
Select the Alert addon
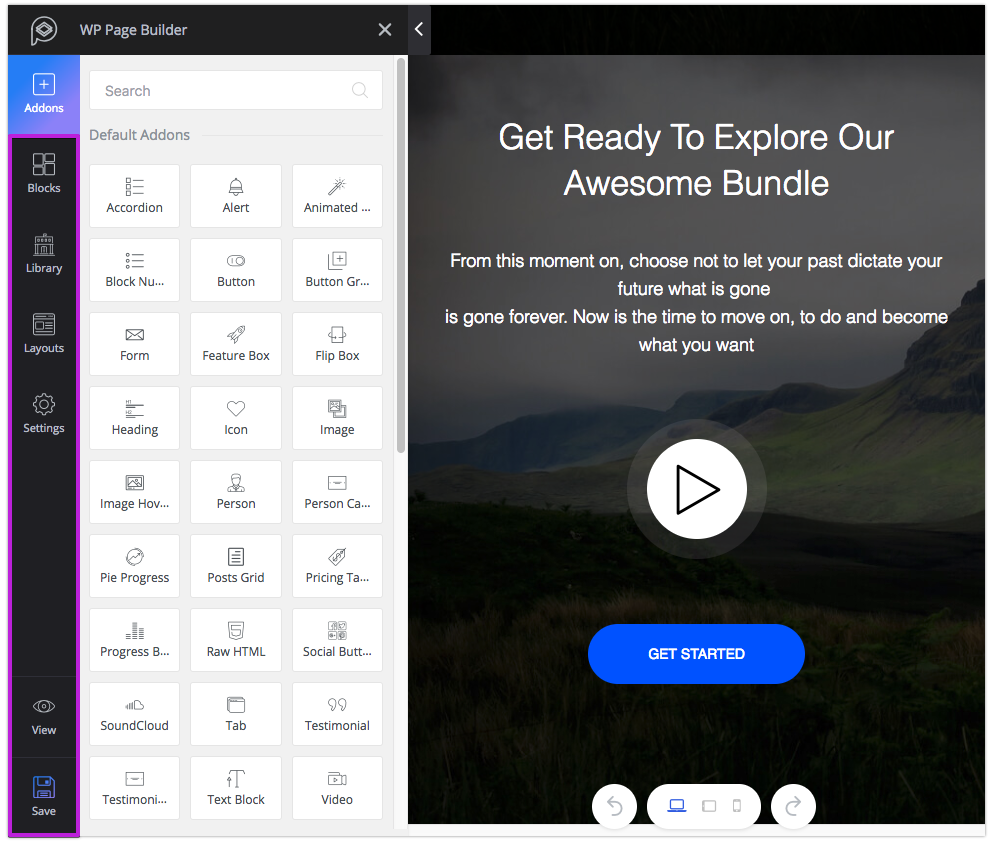pos(236,196)
